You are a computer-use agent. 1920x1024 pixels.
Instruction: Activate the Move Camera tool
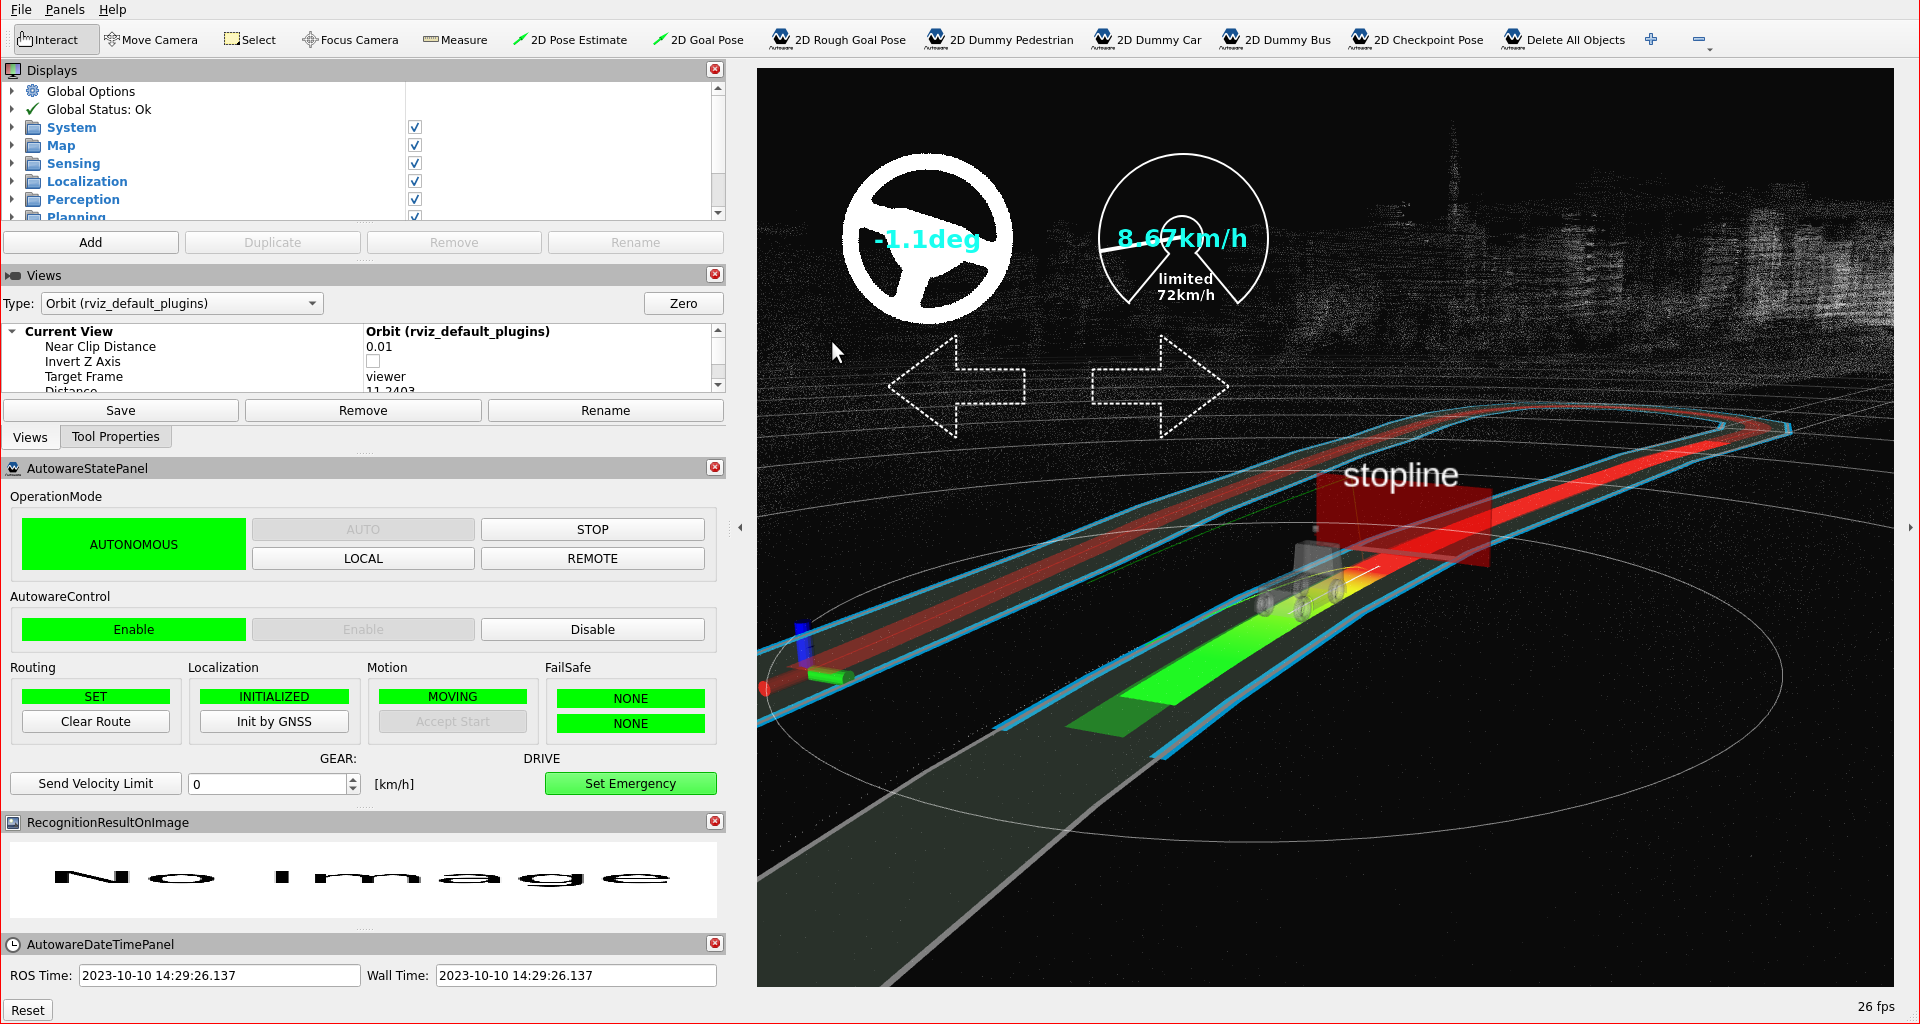tap(151, 39)
